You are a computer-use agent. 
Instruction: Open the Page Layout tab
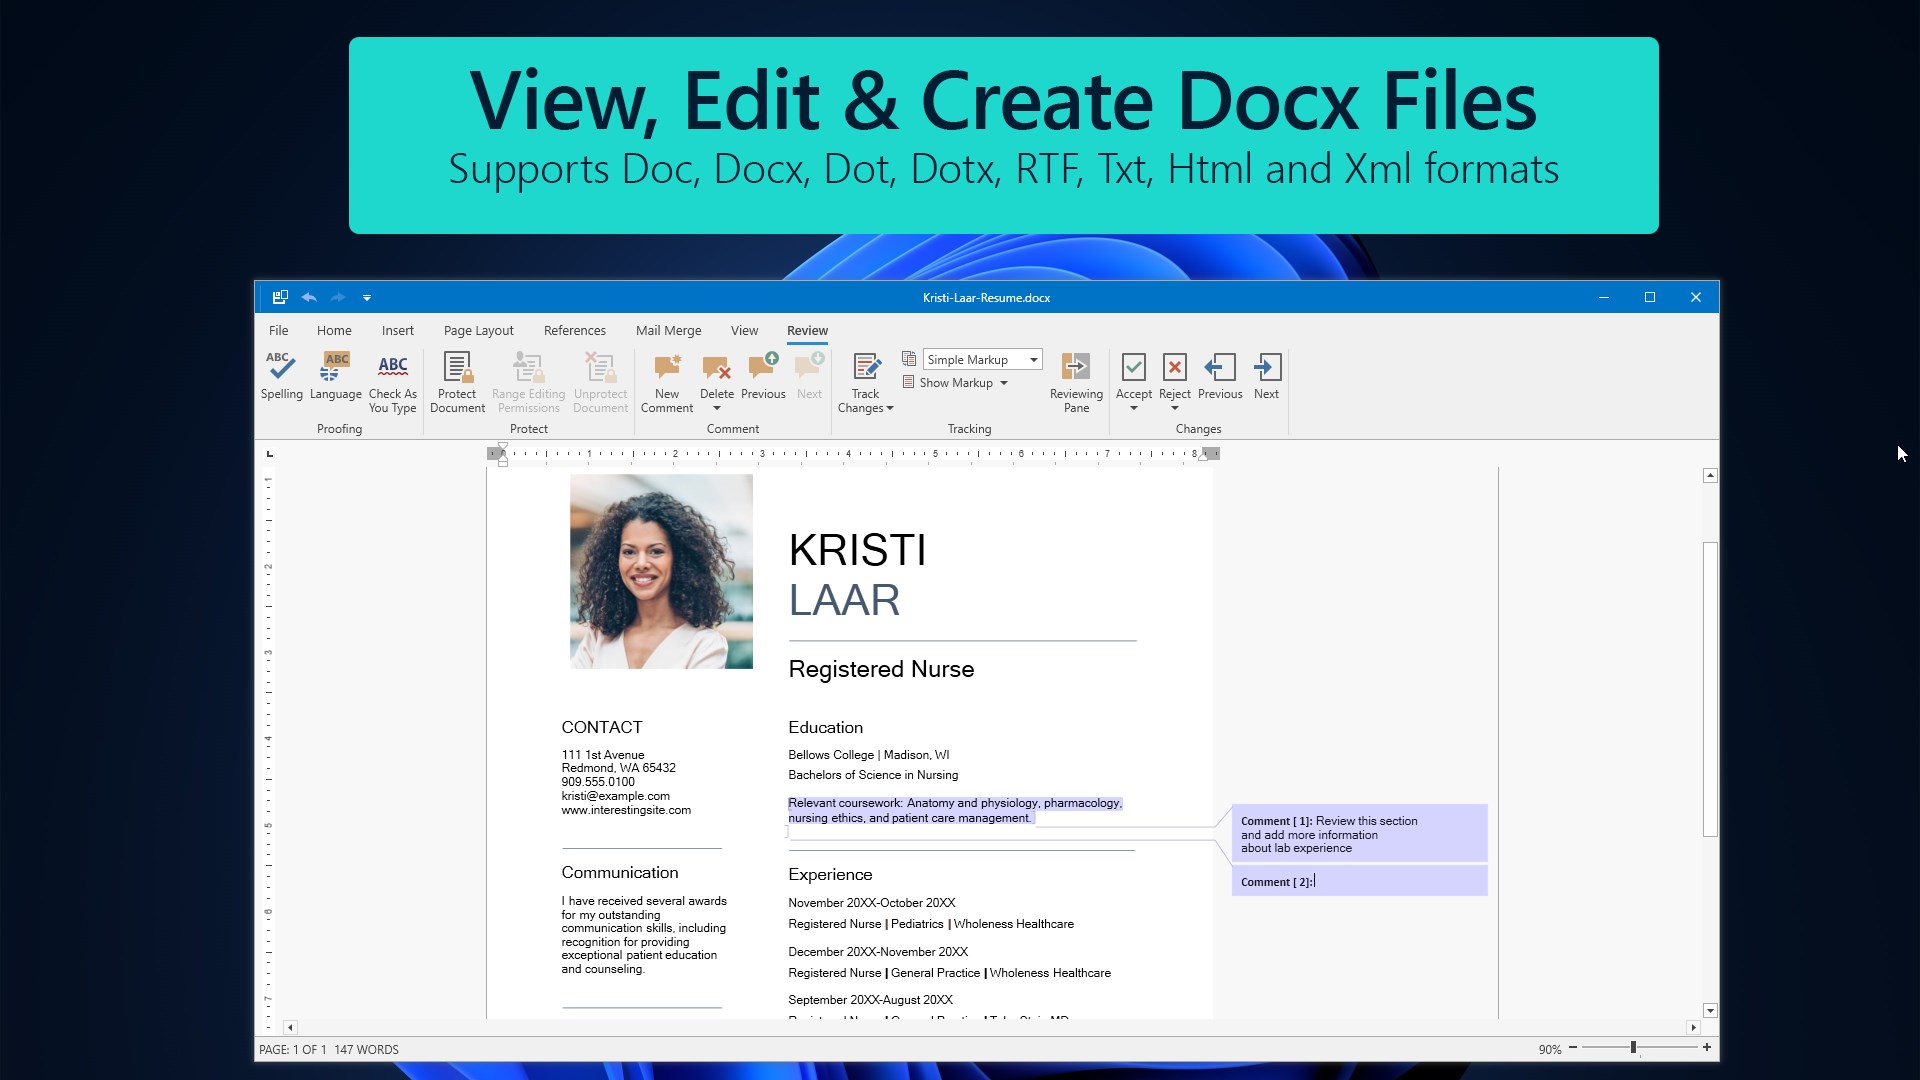point(478,331)
